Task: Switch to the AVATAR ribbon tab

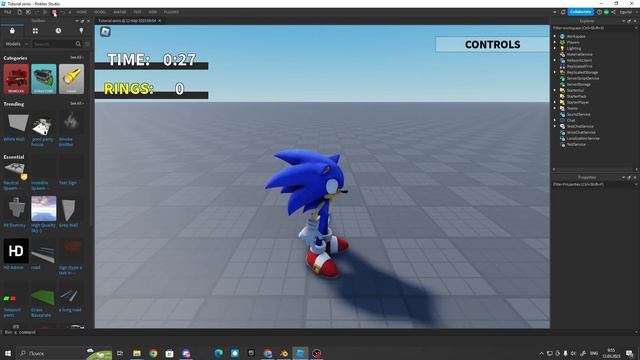Action: point(120,12)
